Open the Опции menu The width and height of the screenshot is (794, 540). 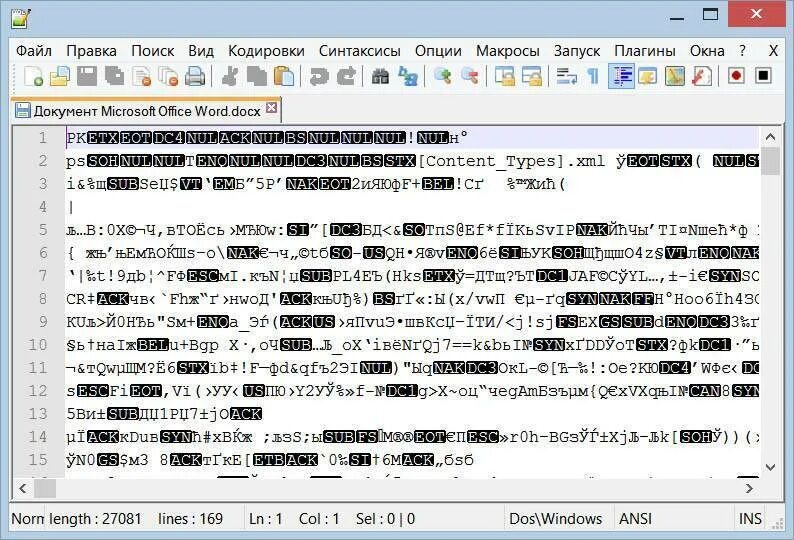pos(438,51)
